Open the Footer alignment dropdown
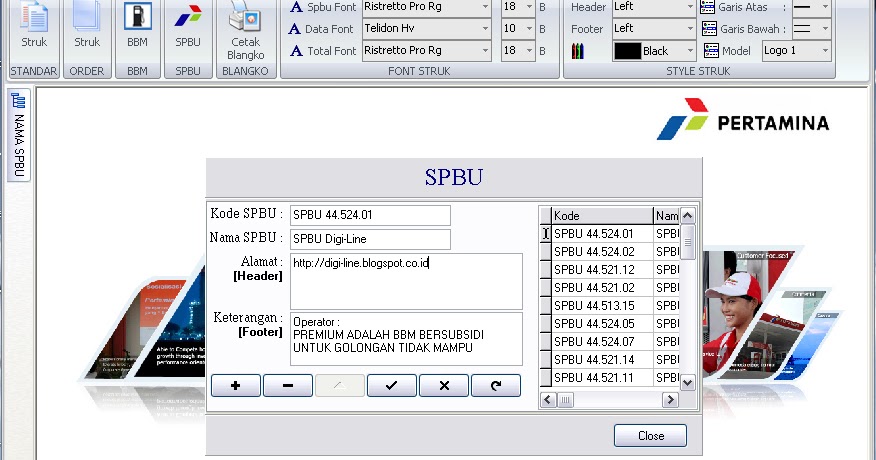The image size is (876, 460). pos(690,29)
